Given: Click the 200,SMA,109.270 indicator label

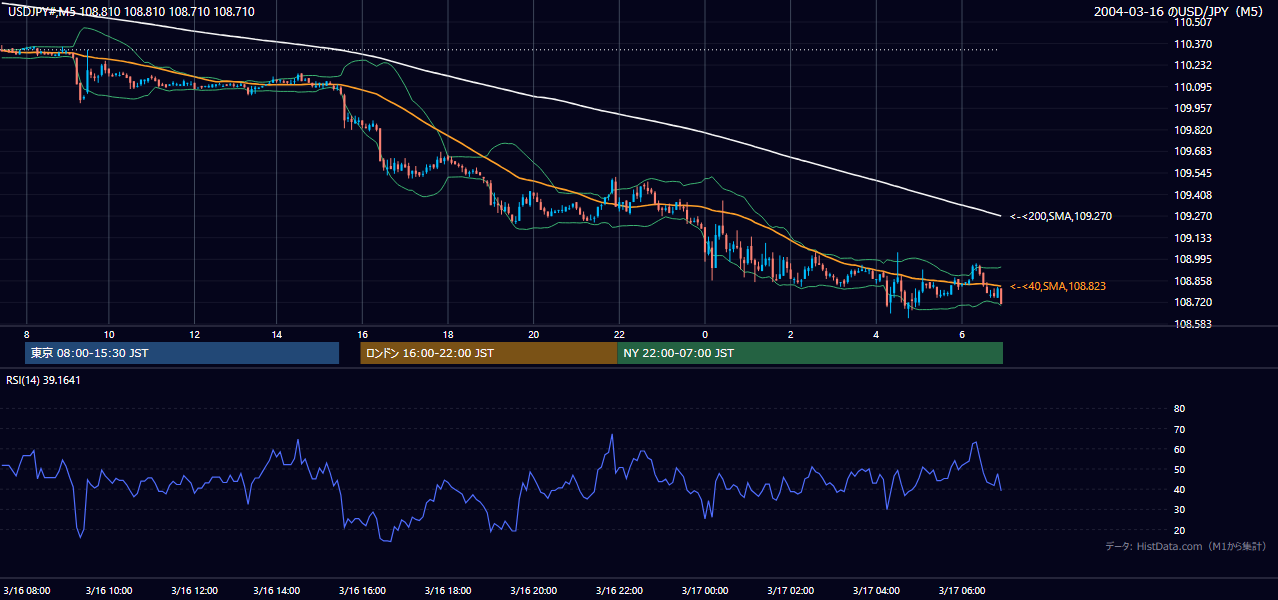Looking at the screenshot, I should click(1061, 216).
